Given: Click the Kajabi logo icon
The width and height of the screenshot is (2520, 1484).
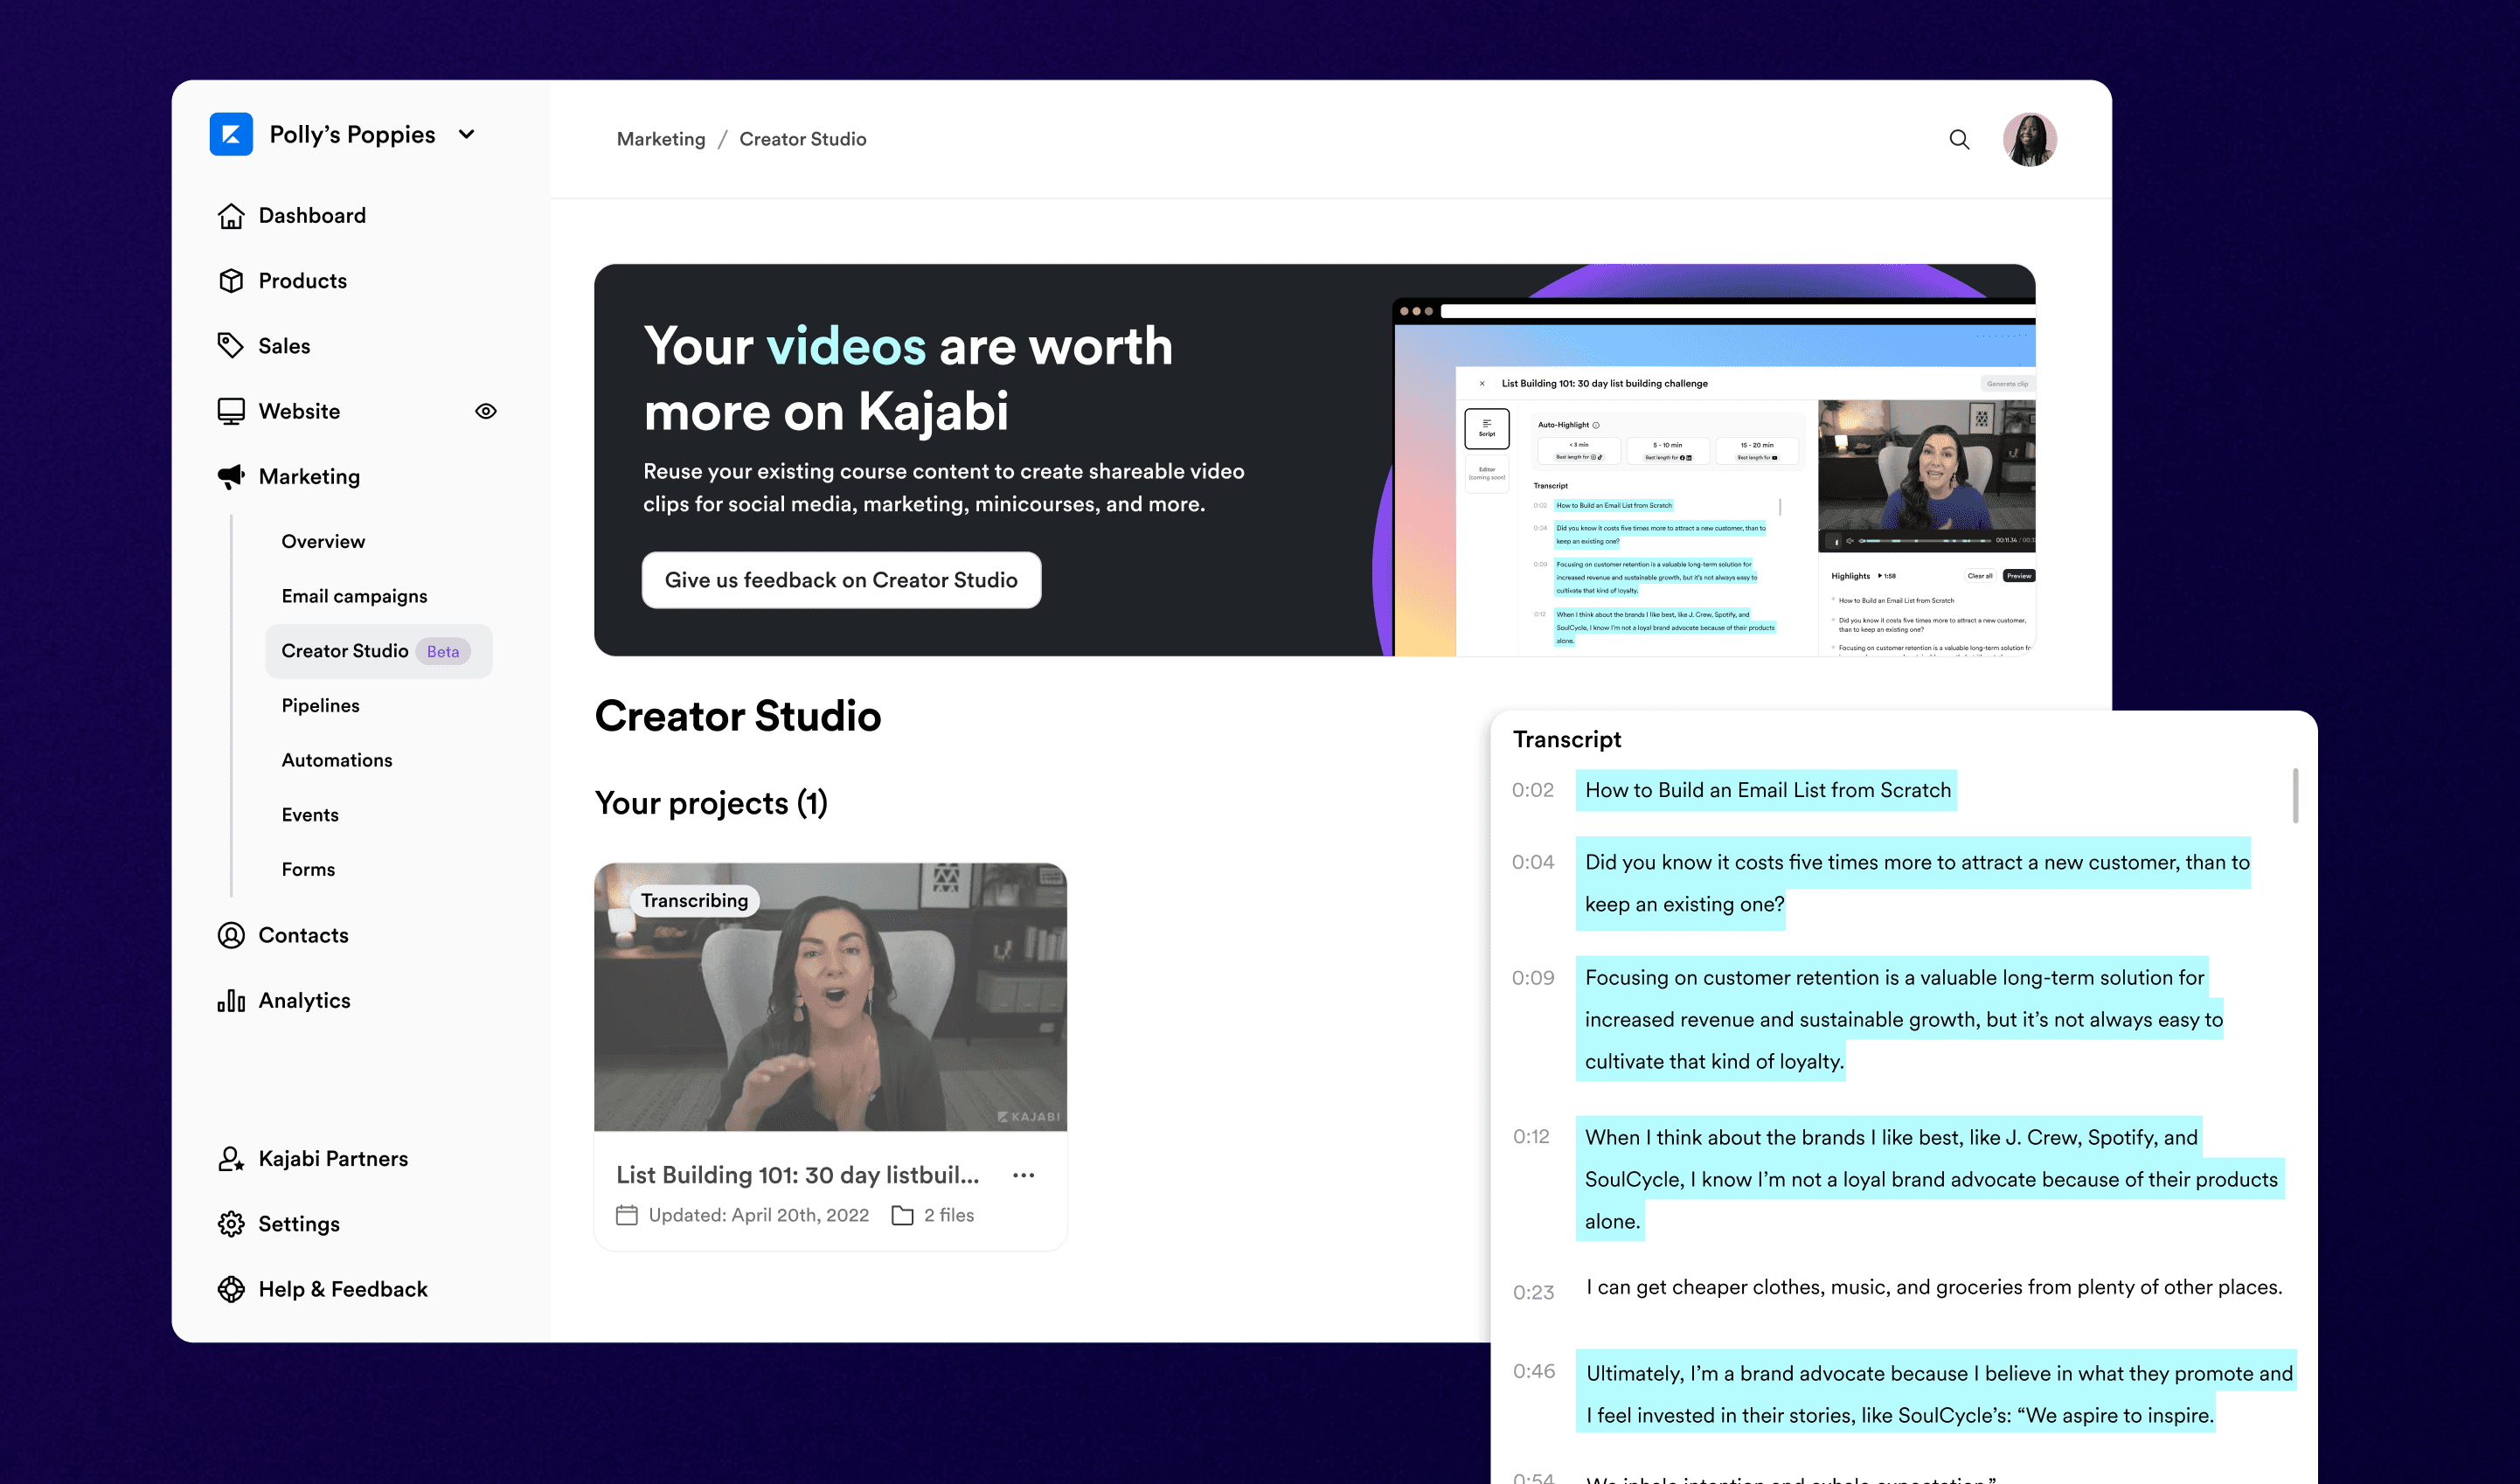Looking at the screenshot, I should point(231,134).
